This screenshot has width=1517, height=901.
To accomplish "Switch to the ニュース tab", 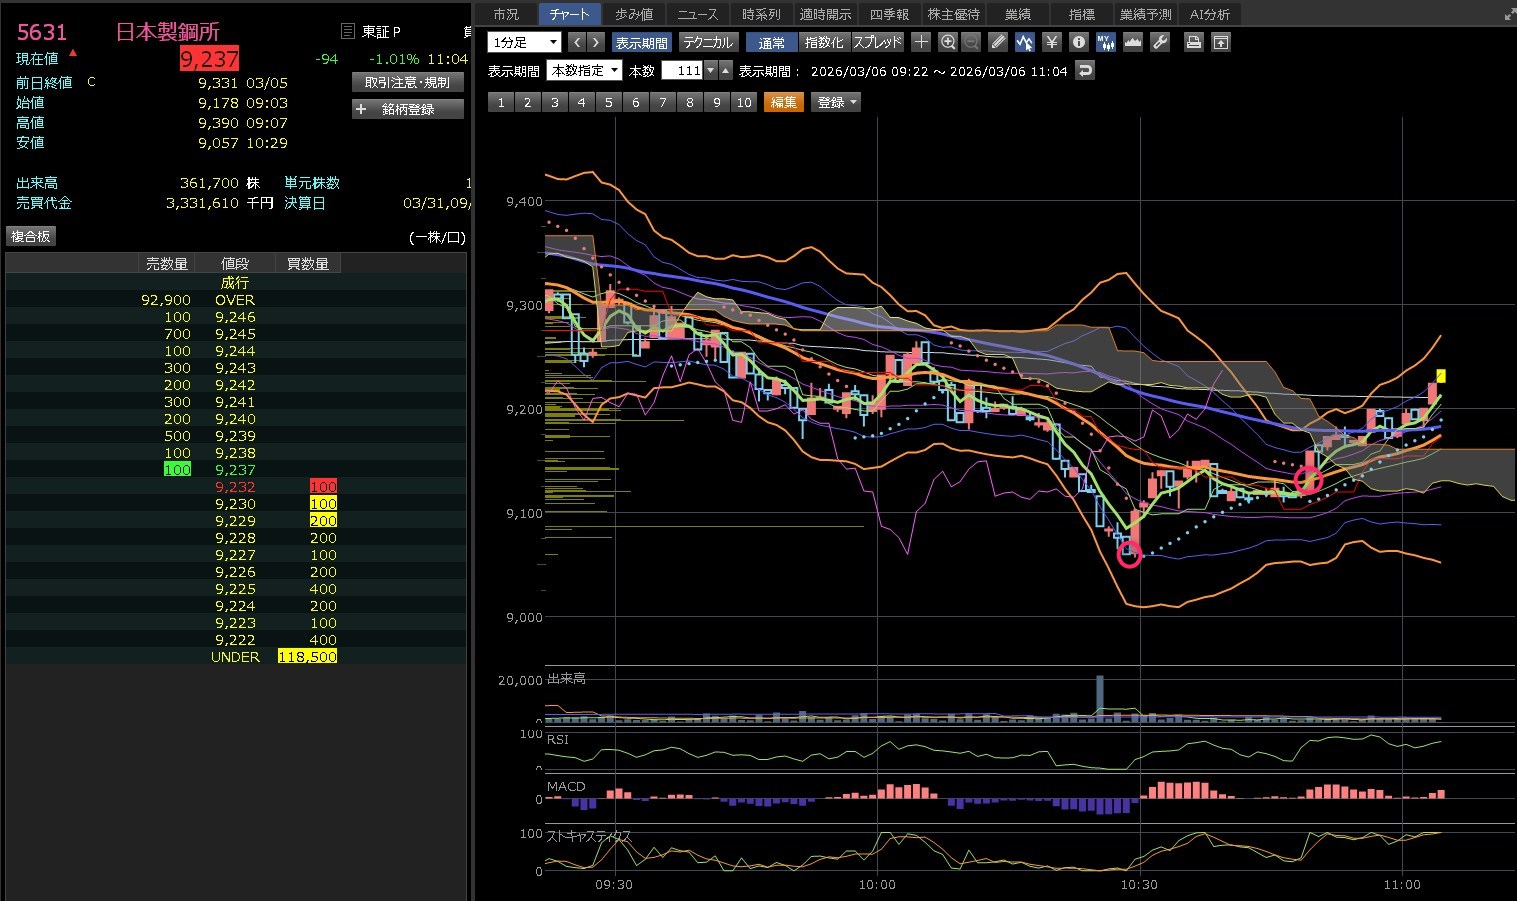I will pyautogui.click(x=697, y=14).
